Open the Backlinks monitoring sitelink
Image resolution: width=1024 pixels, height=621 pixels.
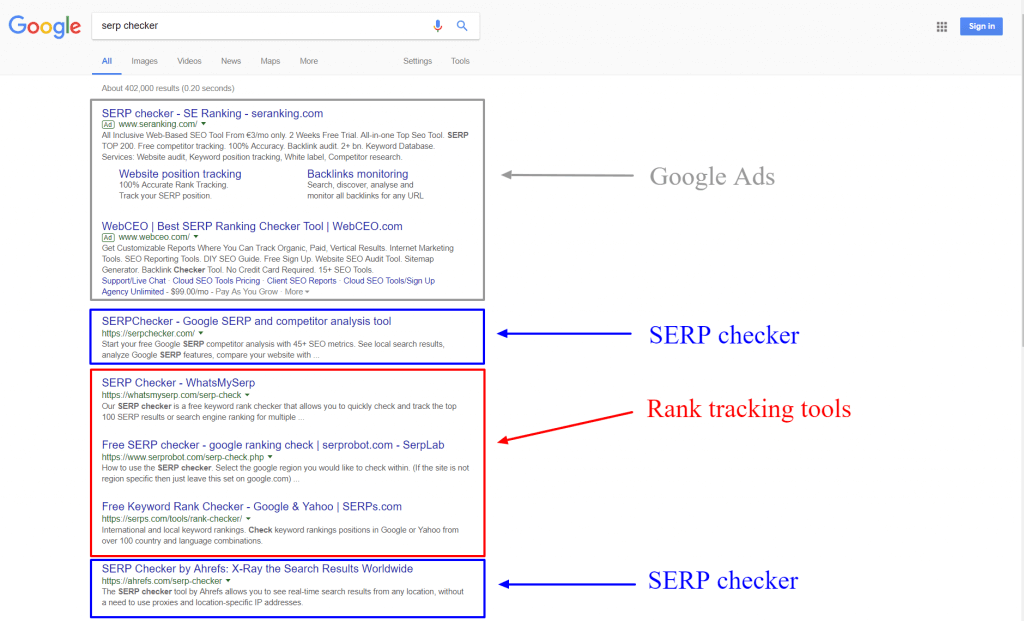click(x=357, y=174)
